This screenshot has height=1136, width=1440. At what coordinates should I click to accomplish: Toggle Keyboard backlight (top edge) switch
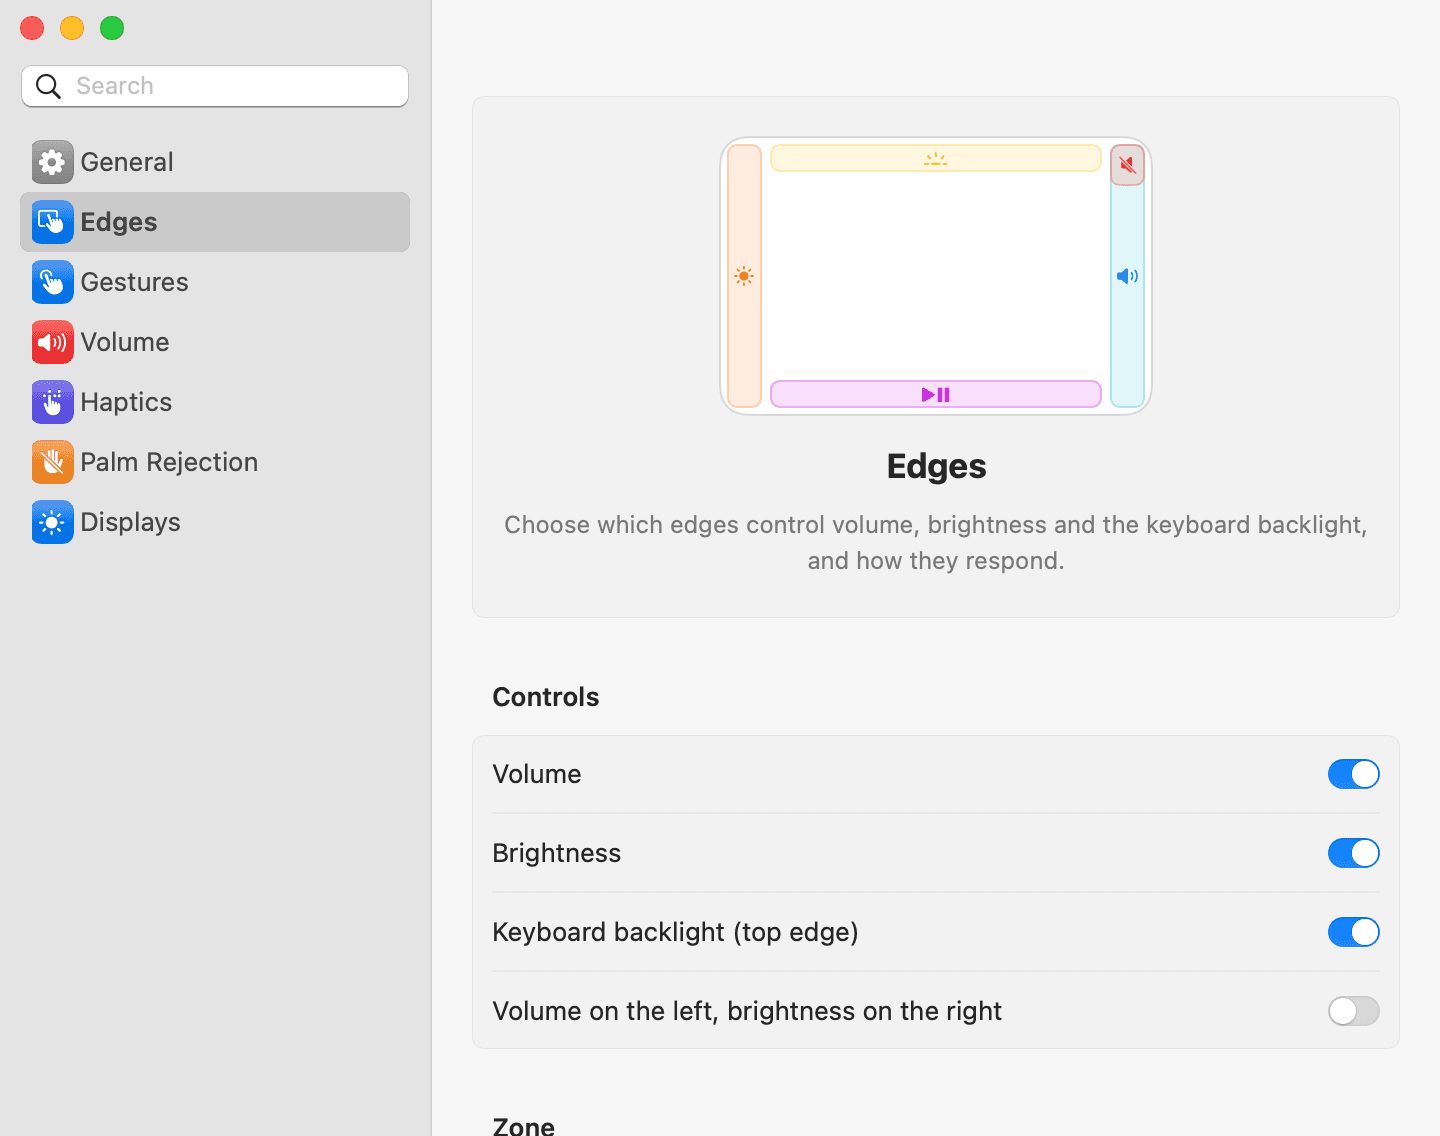pyautogui.click(x=1354, y=932)
